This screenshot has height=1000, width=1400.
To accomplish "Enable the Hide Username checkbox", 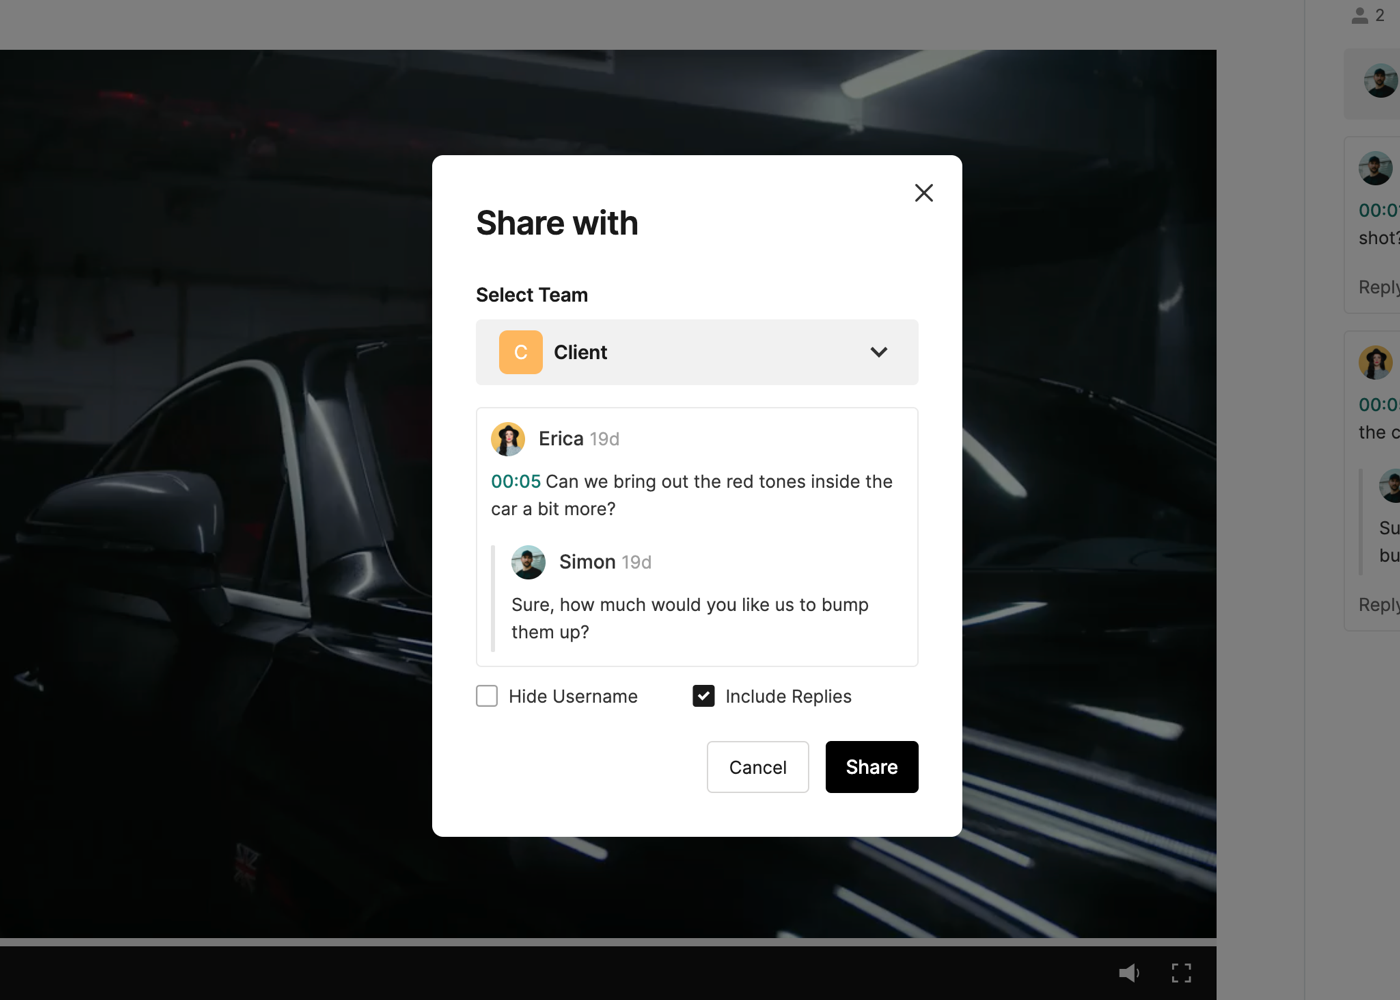I will pos(487,696).
